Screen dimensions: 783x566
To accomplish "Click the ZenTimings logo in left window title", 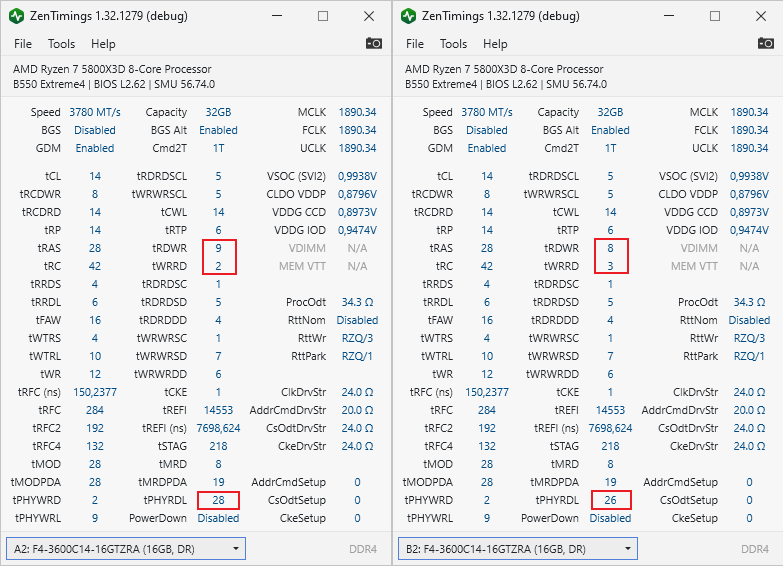I will (x=16, y=16).
